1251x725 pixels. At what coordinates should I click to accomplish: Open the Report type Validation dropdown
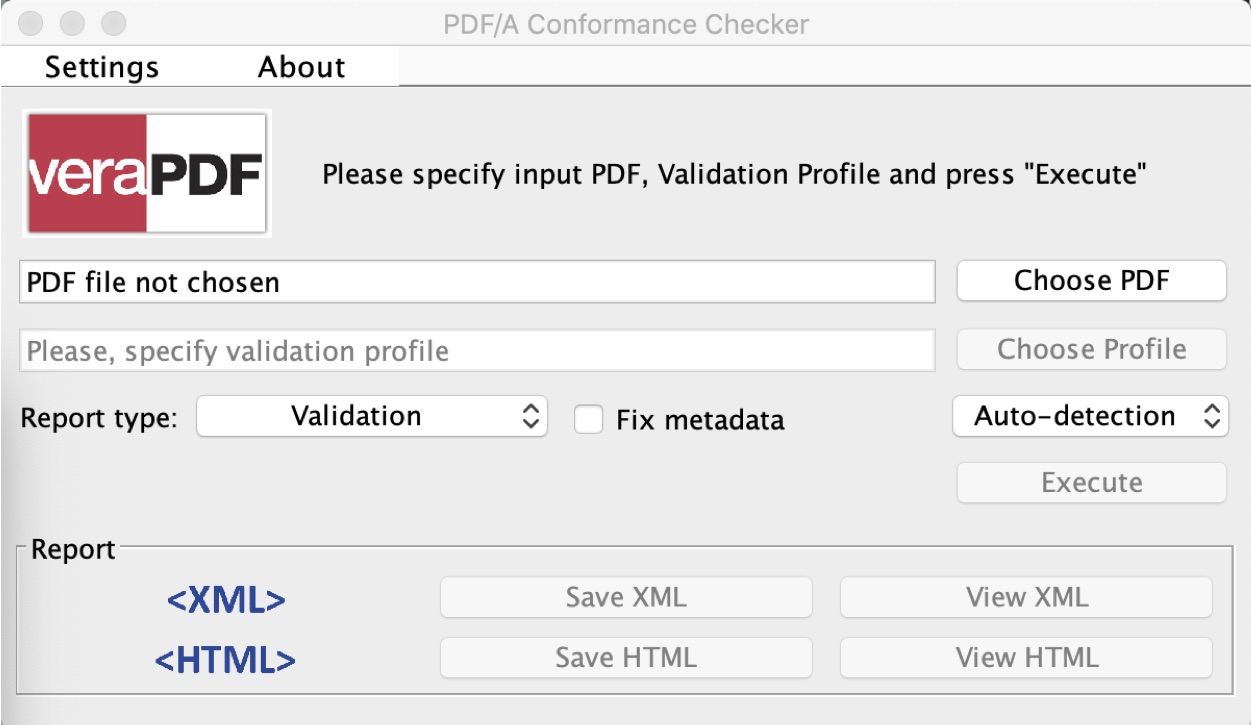372,417
